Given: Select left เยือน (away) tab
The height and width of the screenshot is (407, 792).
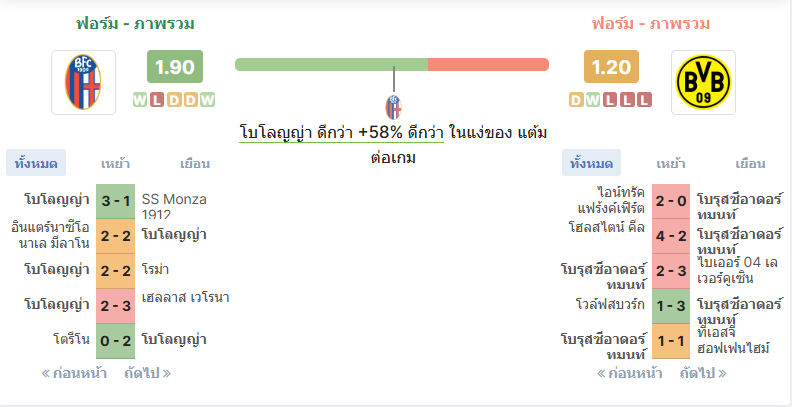Looking at the screenshot, I should click(x=195, y=164).
